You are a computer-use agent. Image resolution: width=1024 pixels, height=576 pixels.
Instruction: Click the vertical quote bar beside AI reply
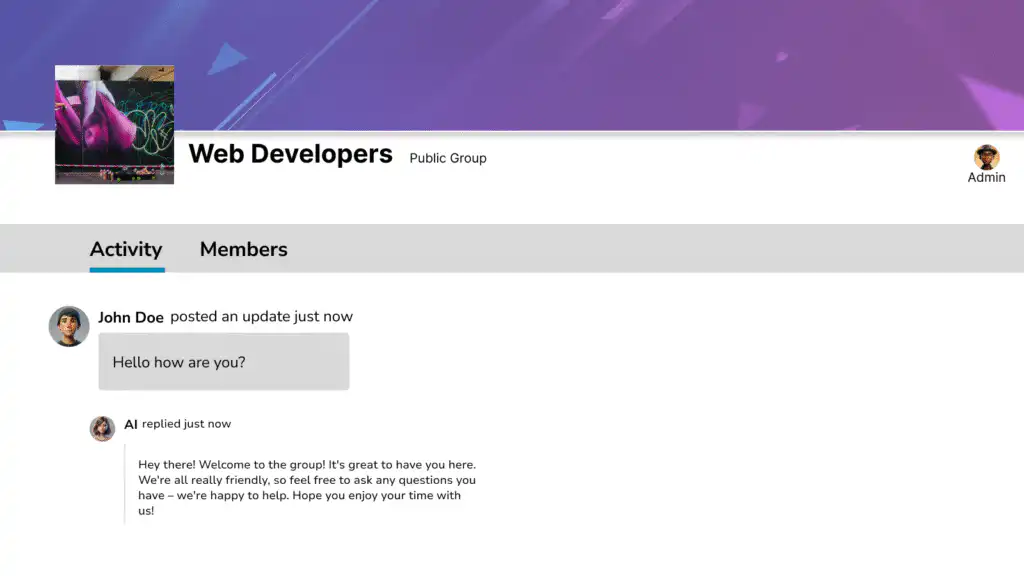point(125,486)
